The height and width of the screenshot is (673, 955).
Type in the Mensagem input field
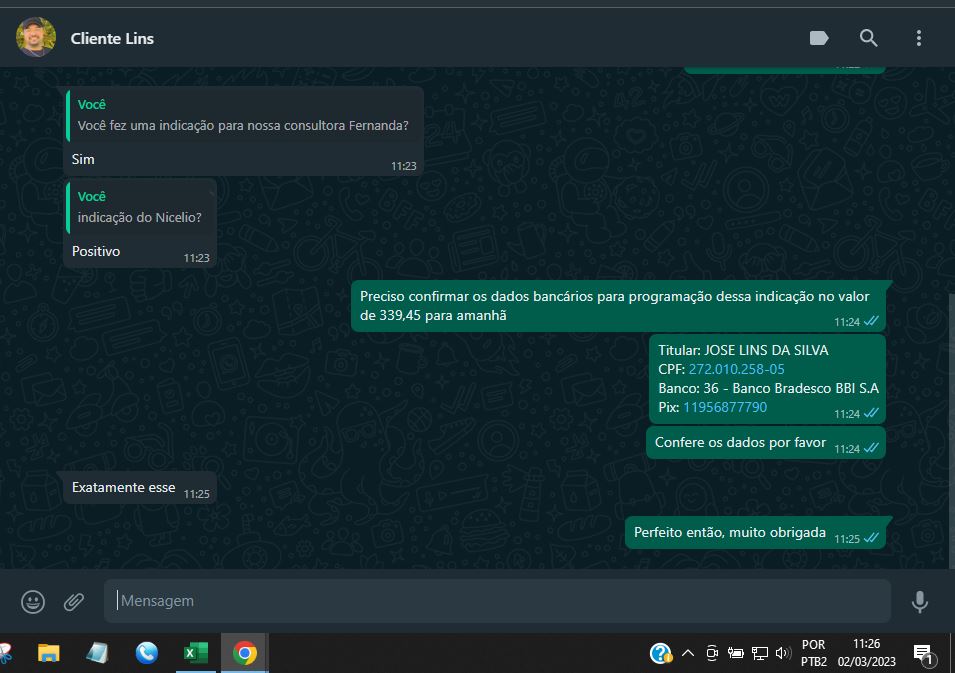click(x=495, y=601)
